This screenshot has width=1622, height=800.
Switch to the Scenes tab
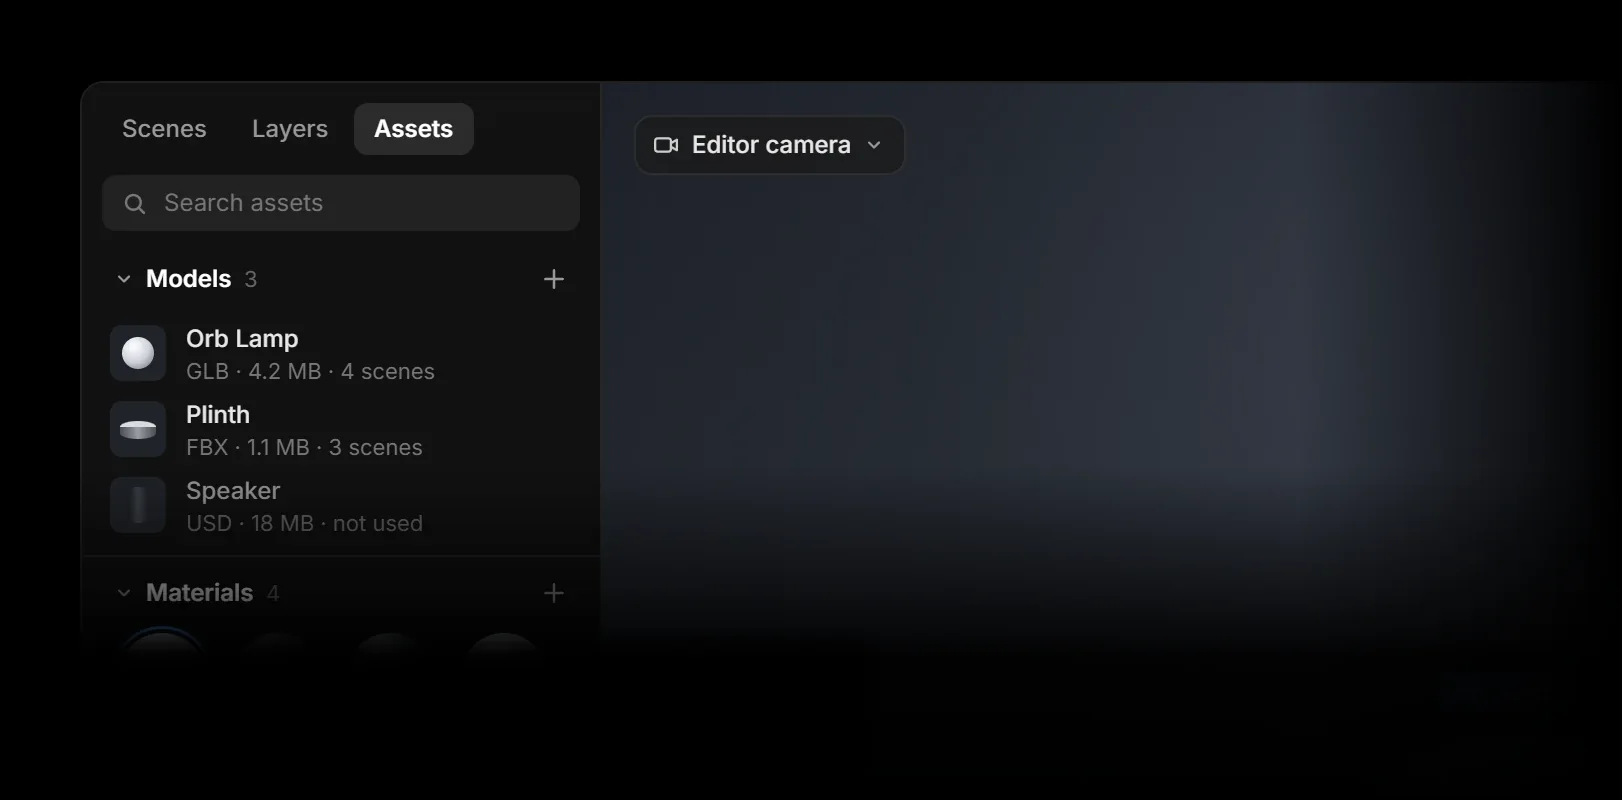164,129
